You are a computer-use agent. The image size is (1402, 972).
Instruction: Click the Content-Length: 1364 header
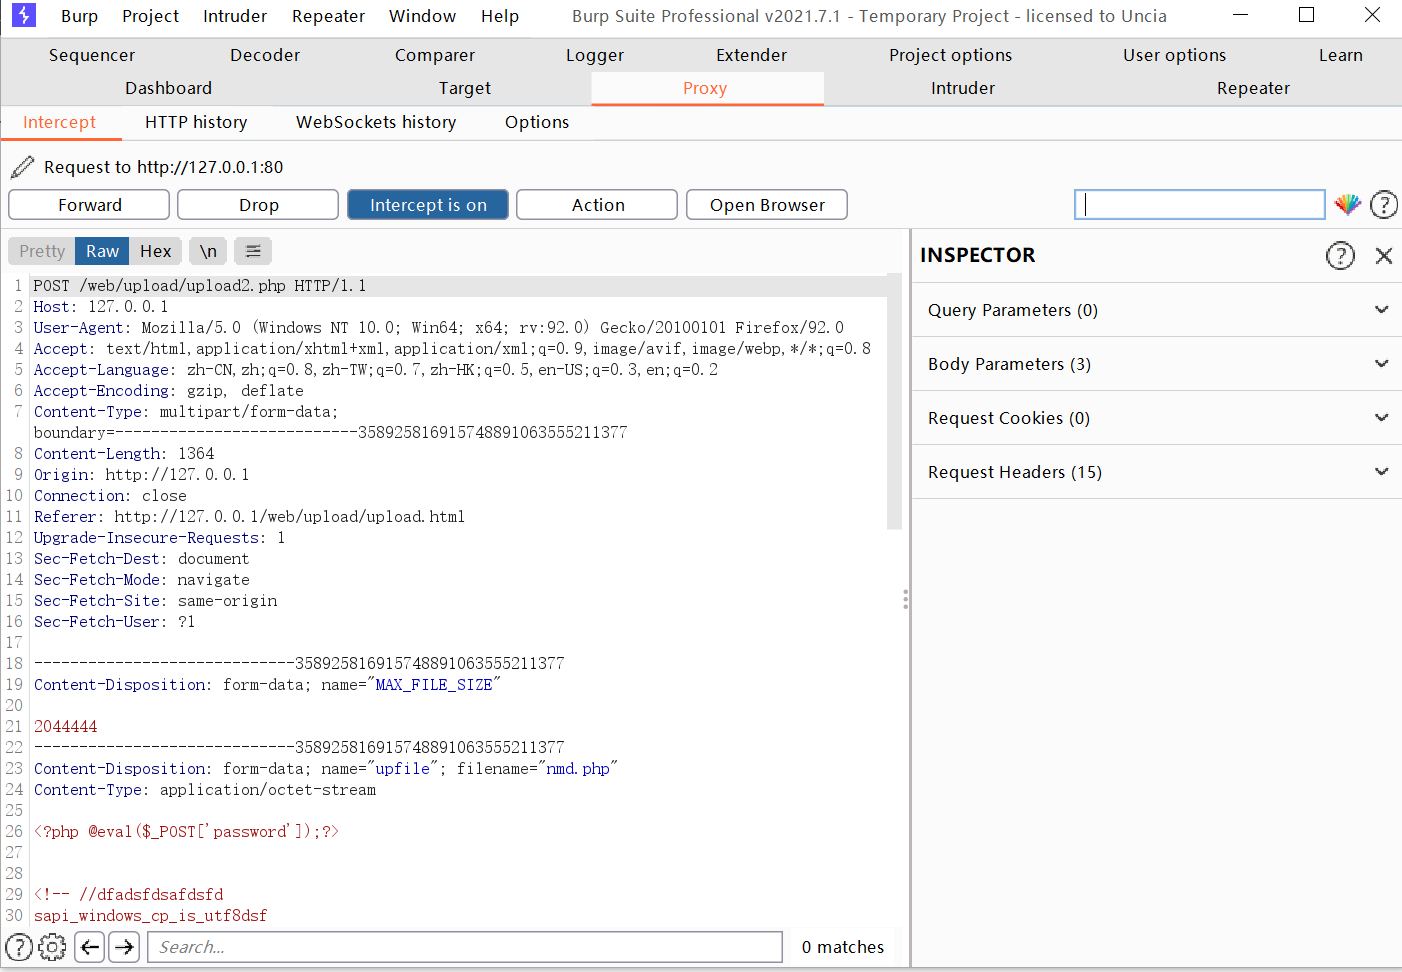click(124, 454)
